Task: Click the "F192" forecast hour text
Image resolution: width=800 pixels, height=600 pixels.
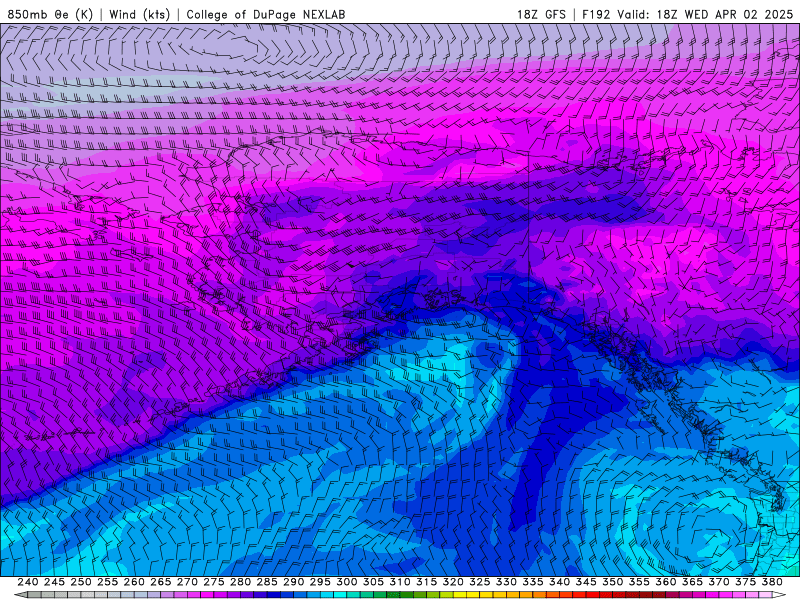Action: coord(596,14)
